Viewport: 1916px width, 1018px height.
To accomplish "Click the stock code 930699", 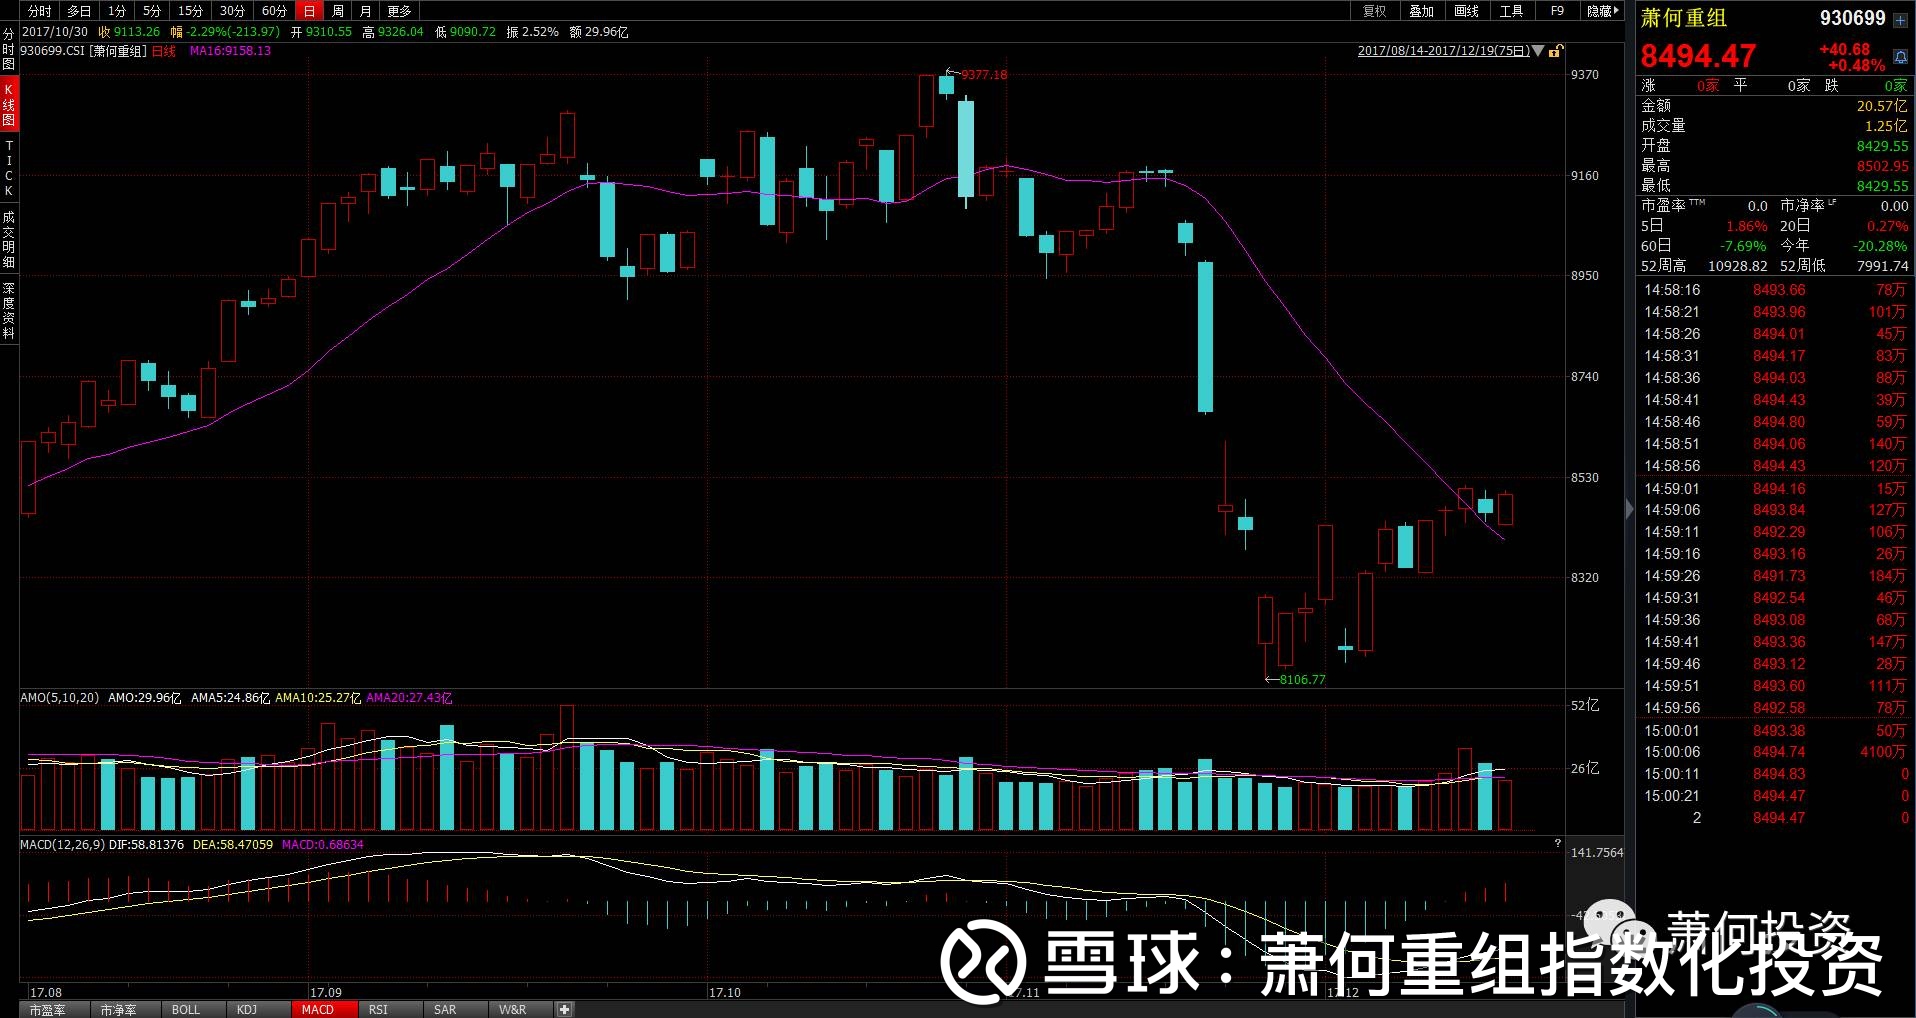I will [x=1852, y=19].
